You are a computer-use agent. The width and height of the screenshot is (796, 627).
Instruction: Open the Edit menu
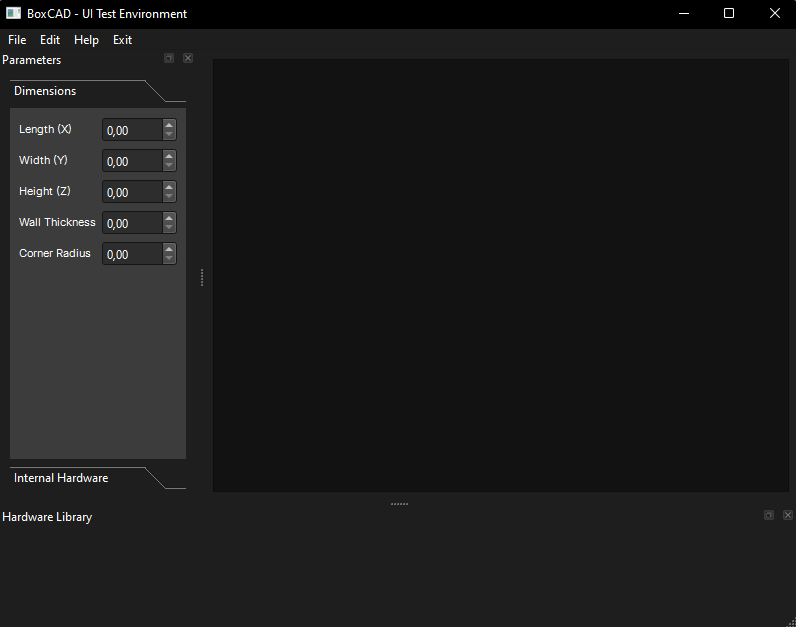(x=50, y=40)
